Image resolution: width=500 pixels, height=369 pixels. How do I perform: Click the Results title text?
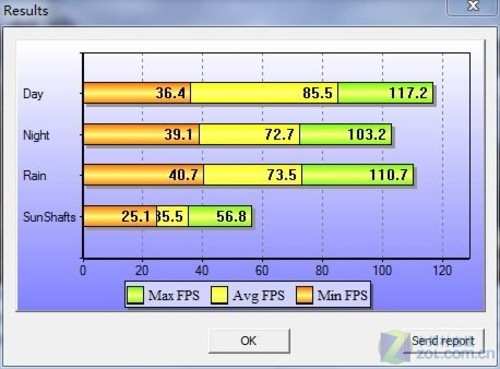tap(26, 10)
